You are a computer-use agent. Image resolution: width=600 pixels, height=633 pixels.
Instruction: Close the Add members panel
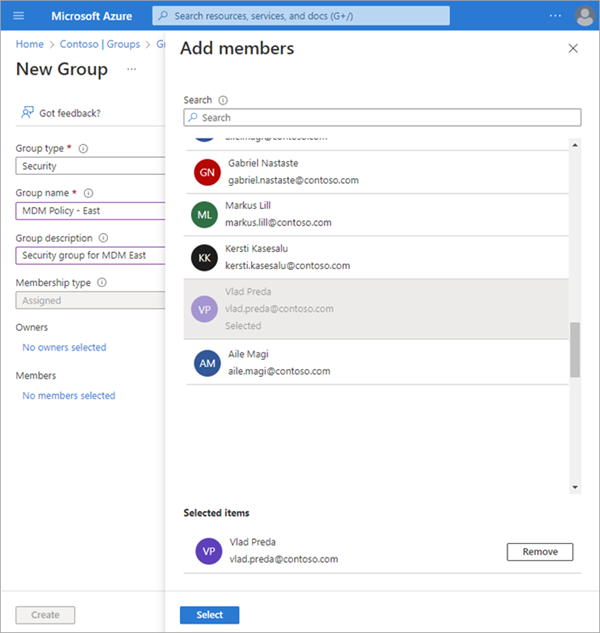[x=573, y=48]
